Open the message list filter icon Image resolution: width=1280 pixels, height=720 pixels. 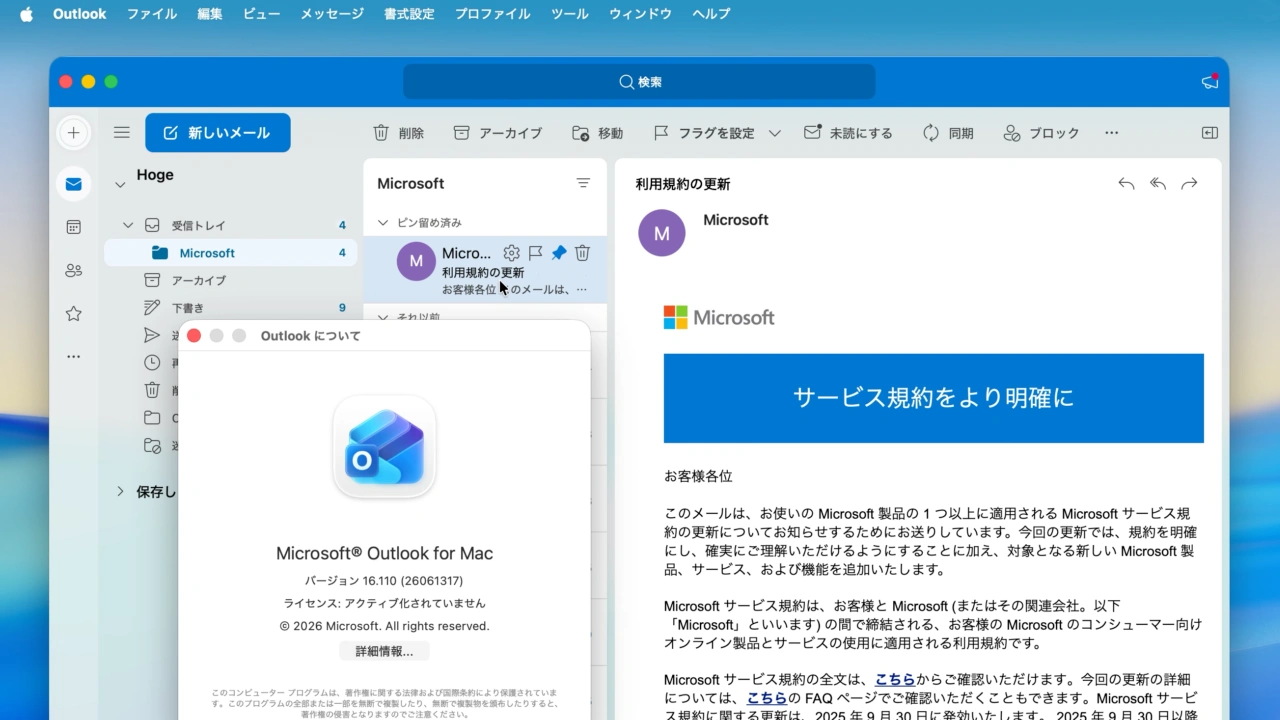[583, 183]
